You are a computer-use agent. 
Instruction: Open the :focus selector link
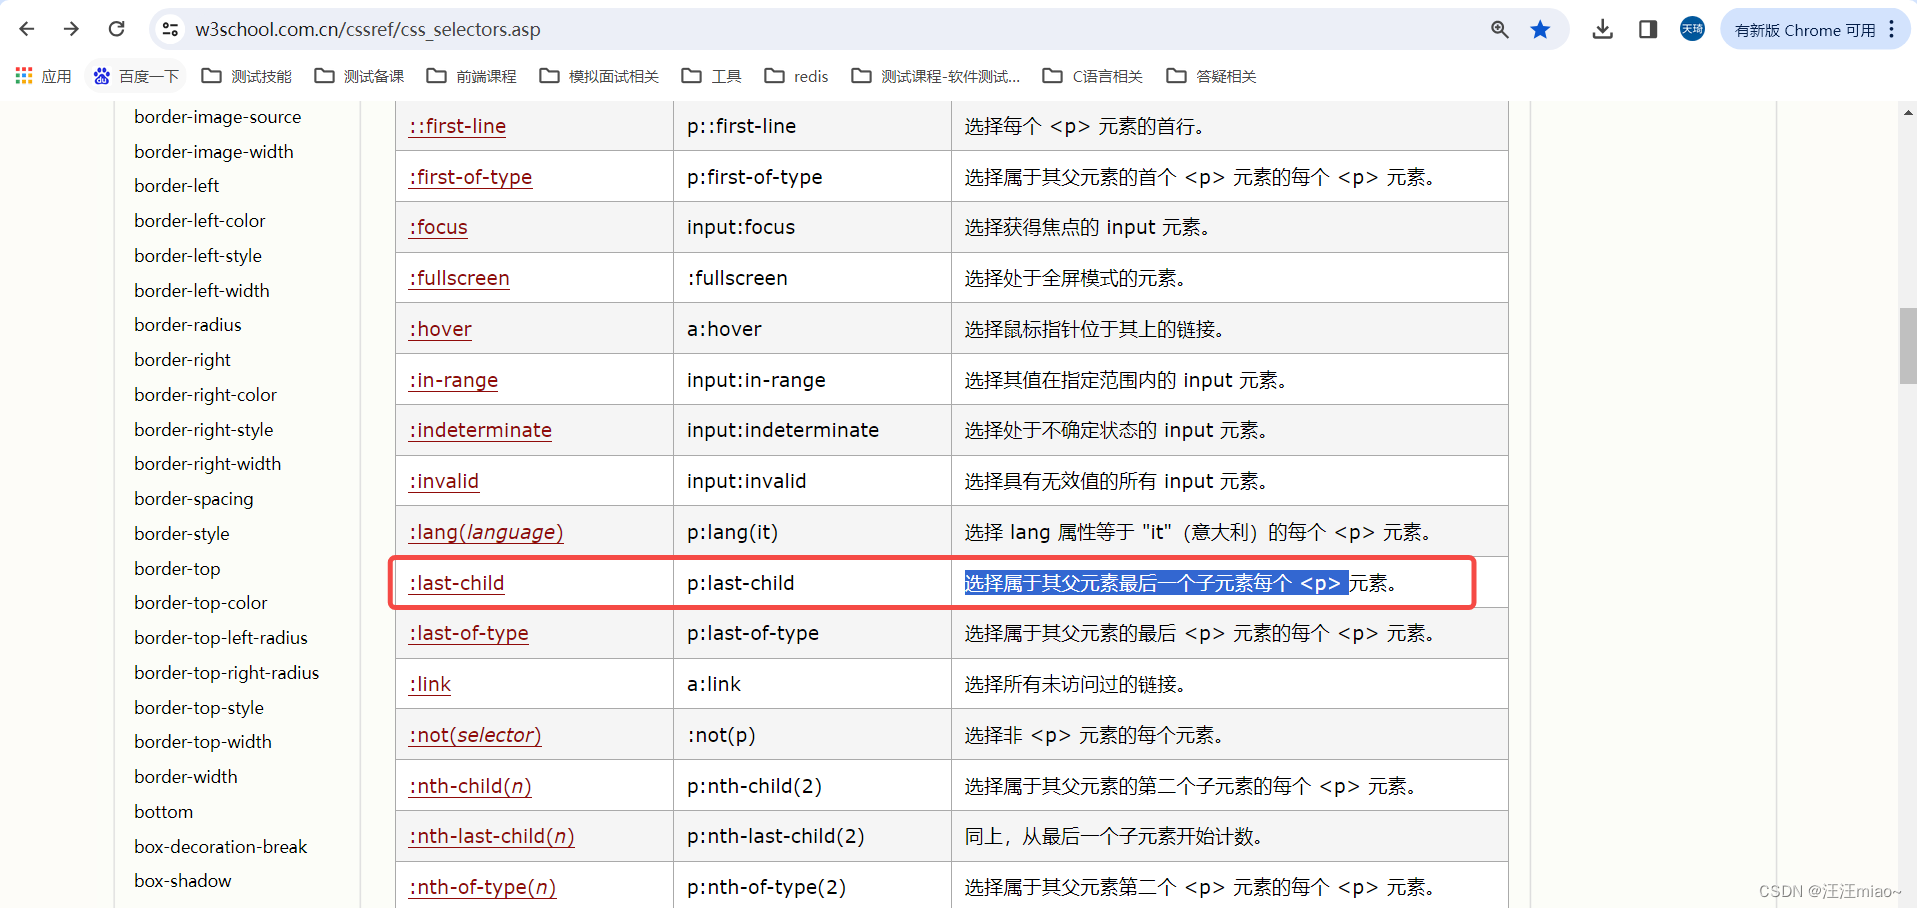(438, 227)
